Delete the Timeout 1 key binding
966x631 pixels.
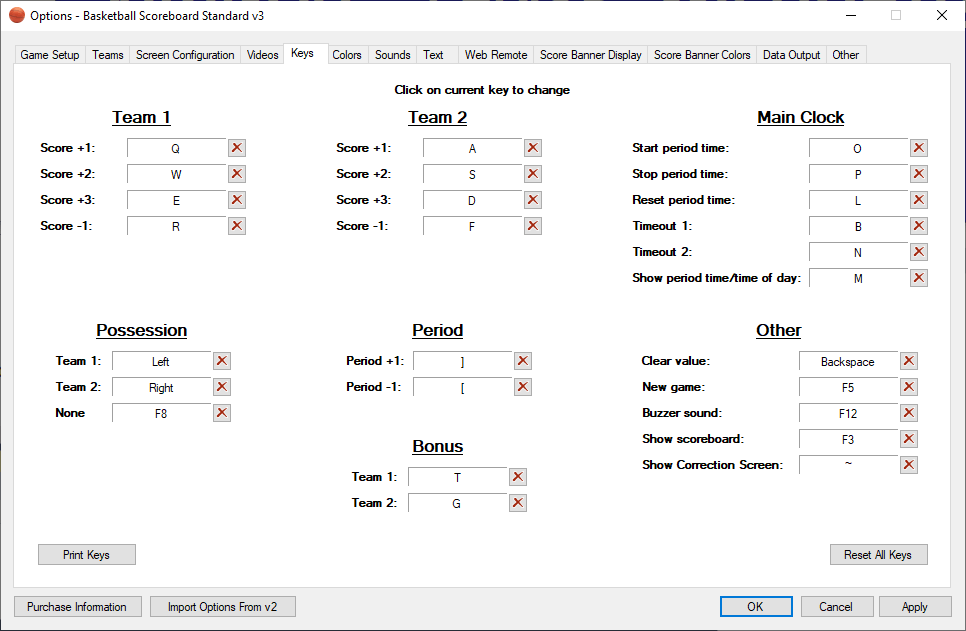tap(918, 226)
